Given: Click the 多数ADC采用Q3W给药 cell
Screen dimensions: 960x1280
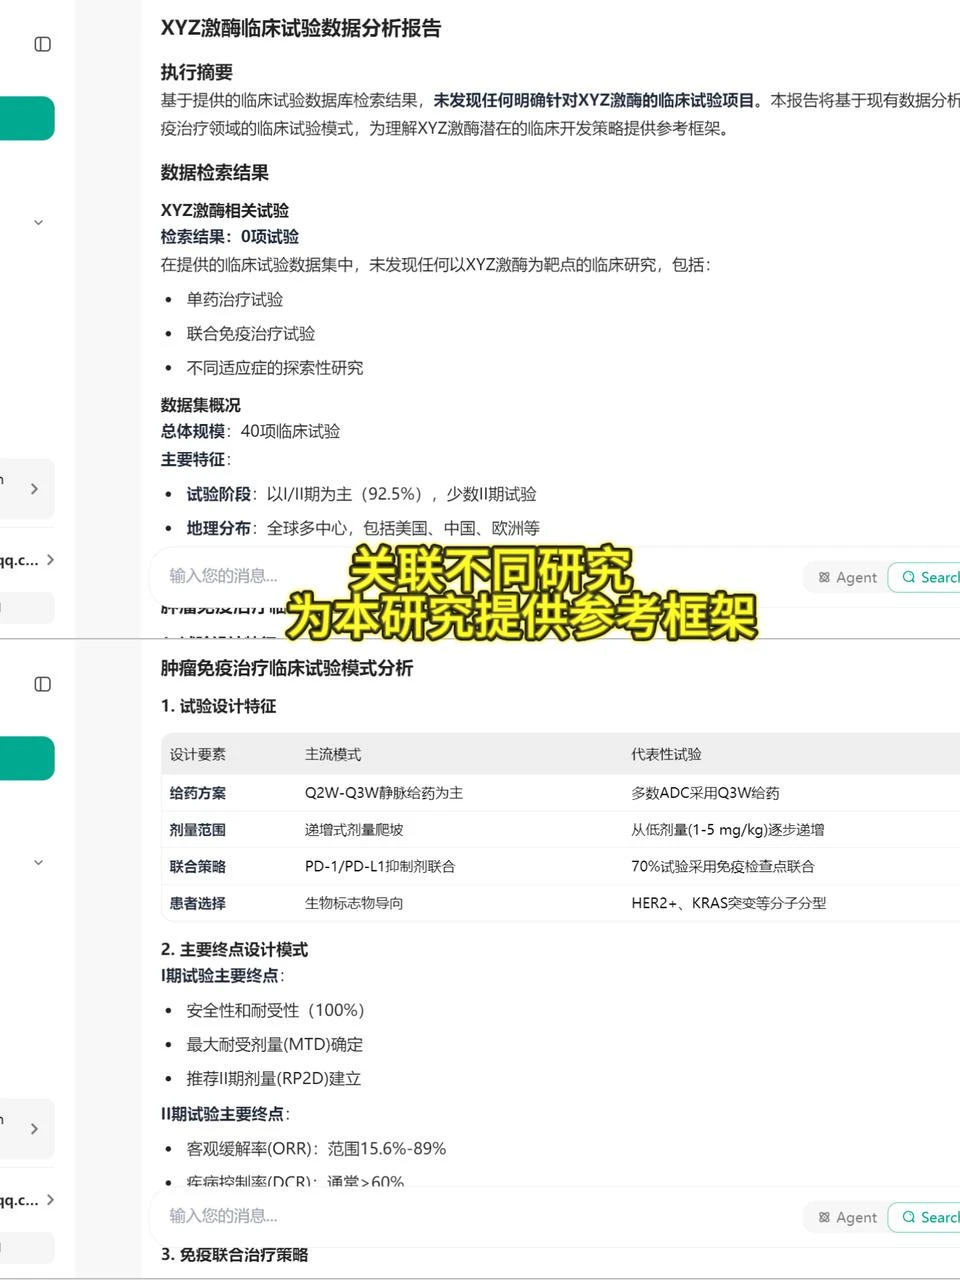Looking at the screenshot, I should coord(705,793).
